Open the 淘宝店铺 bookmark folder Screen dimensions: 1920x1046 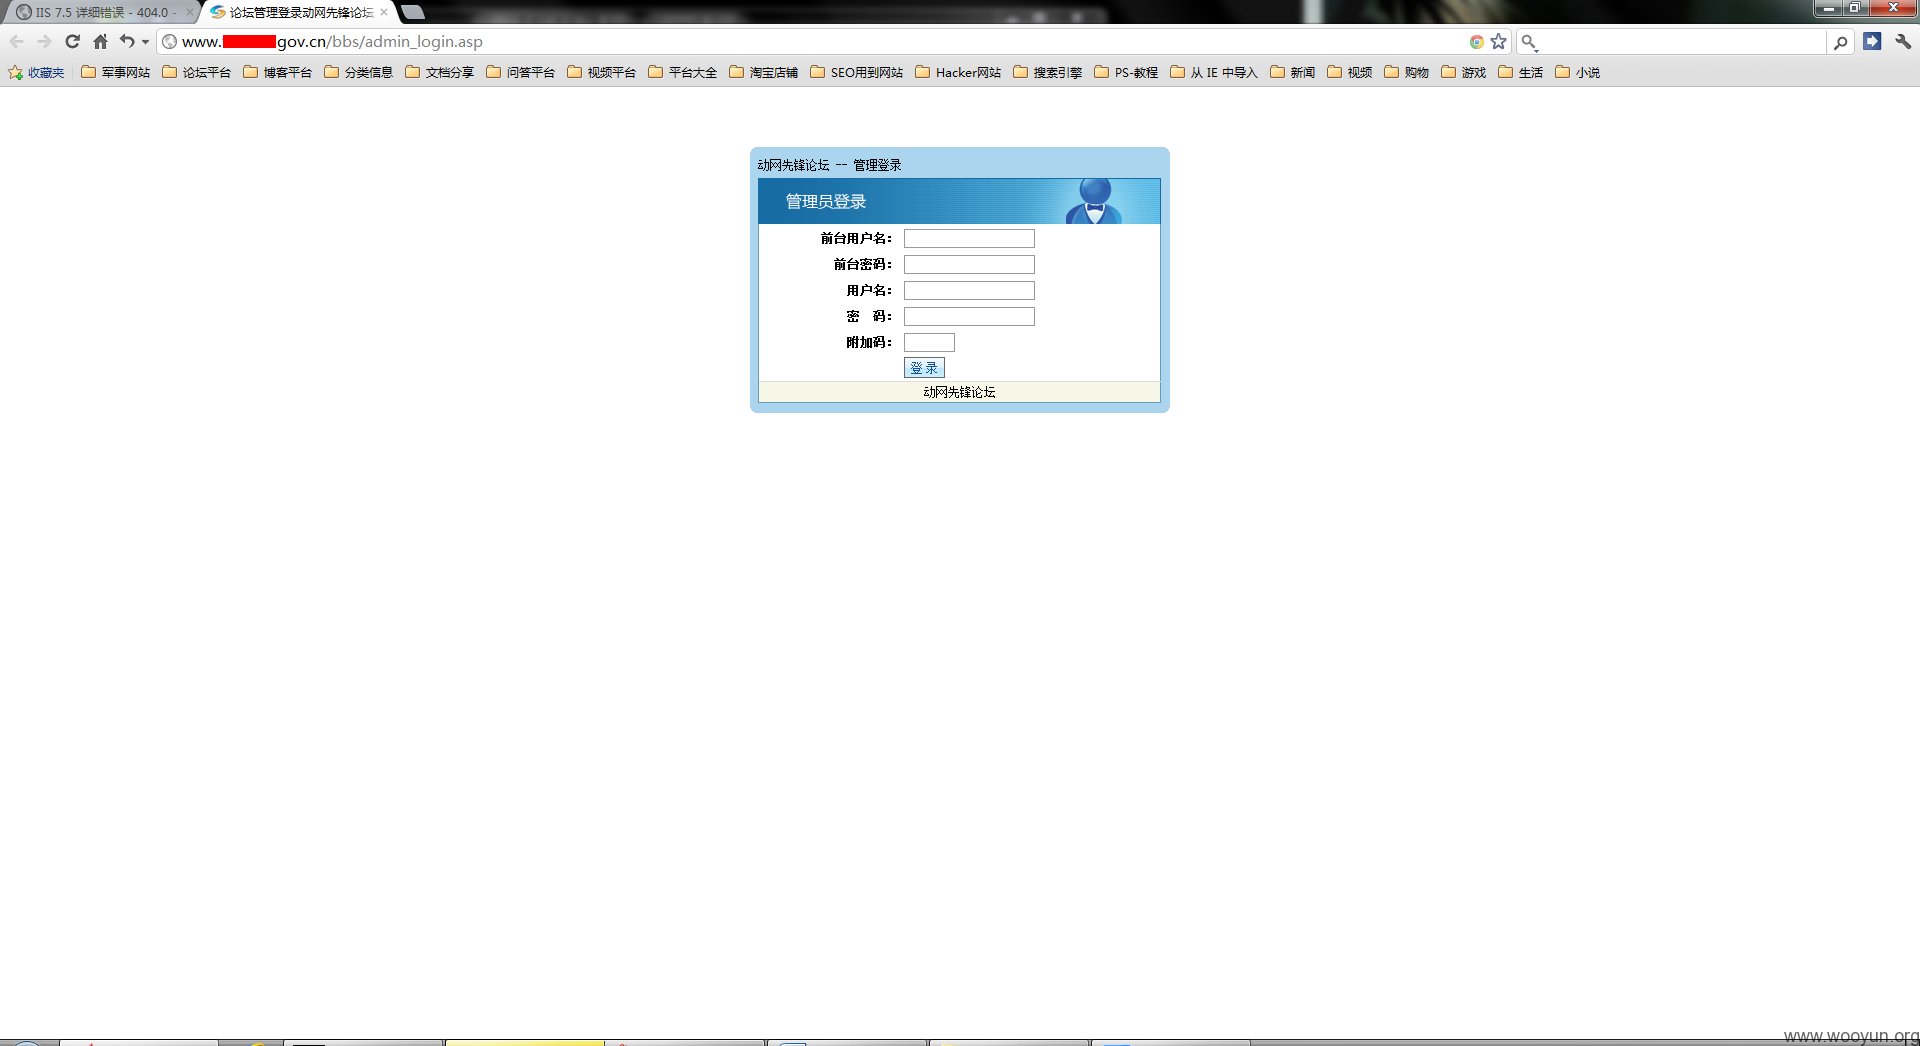pos(763,72)
